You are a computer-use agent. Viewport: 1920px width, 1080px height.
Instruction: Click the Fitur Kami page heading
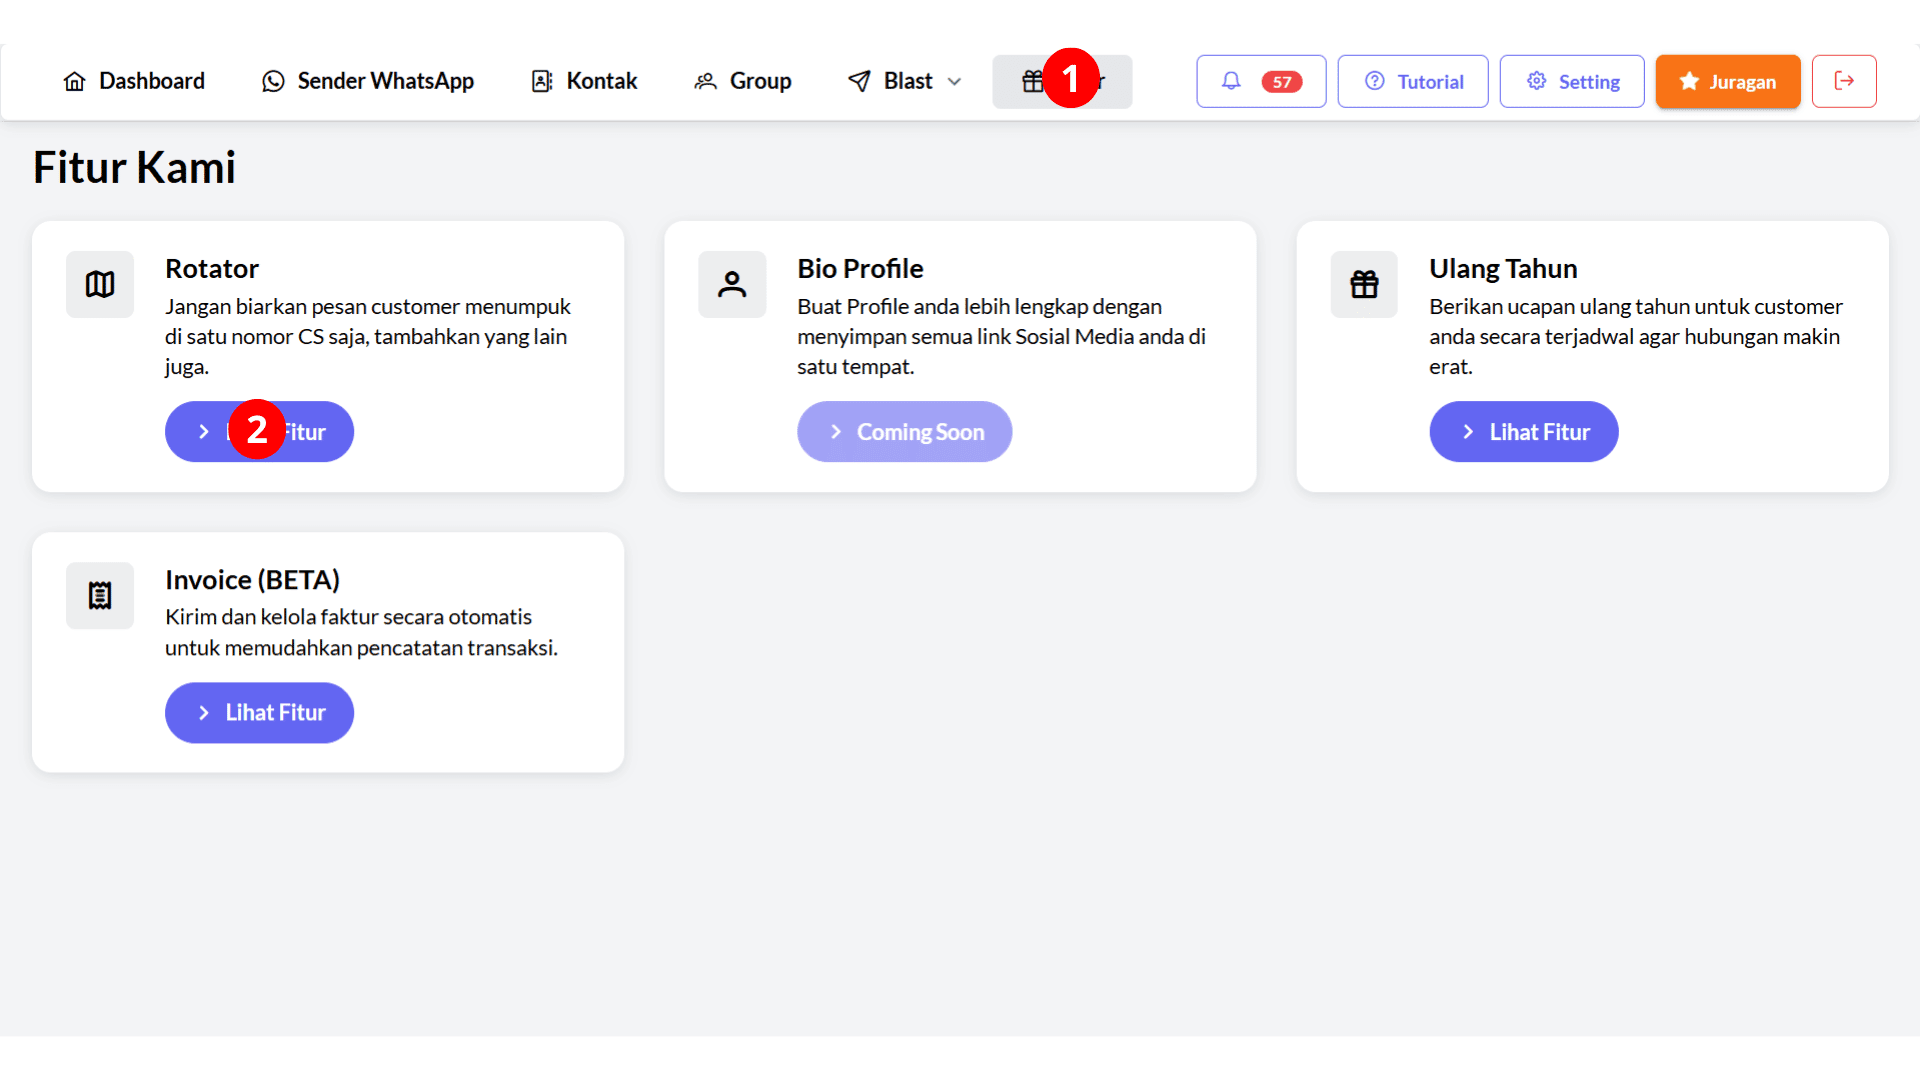(134, 167)
